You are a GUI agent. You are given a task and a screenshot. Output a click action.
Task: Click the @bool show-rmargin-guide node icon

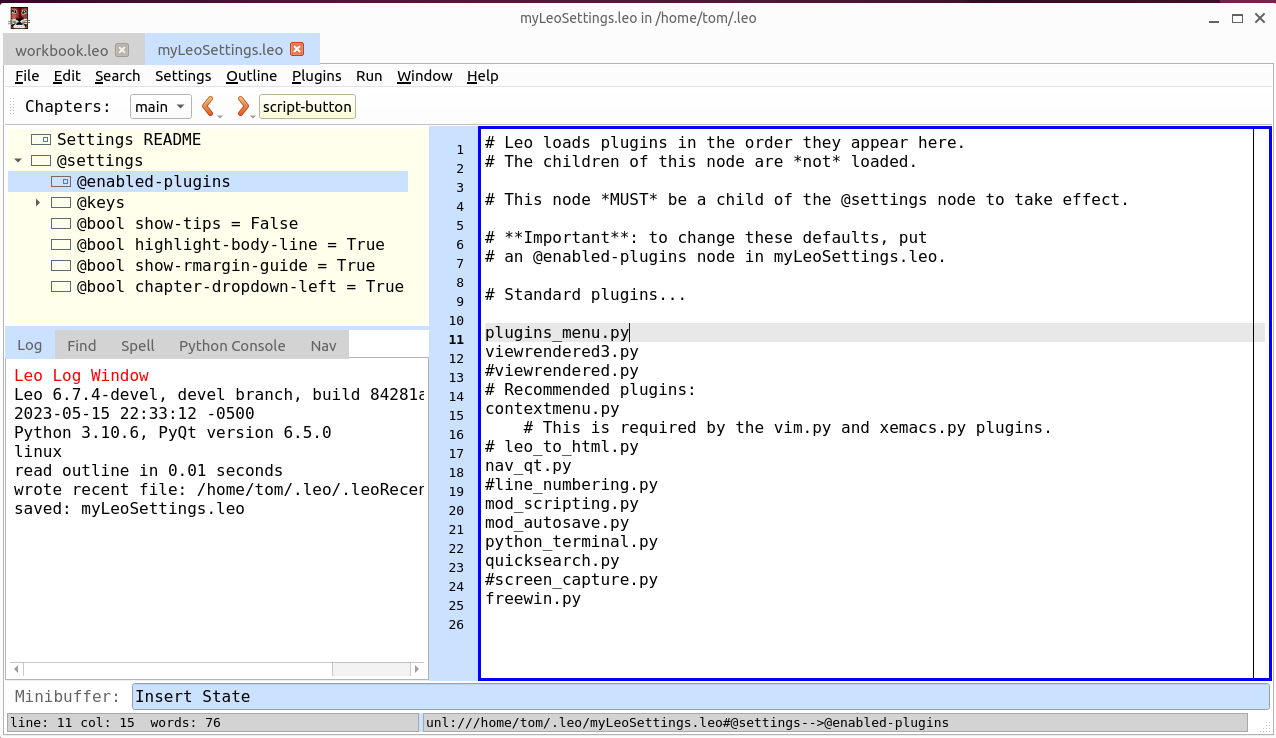(60, 265)
